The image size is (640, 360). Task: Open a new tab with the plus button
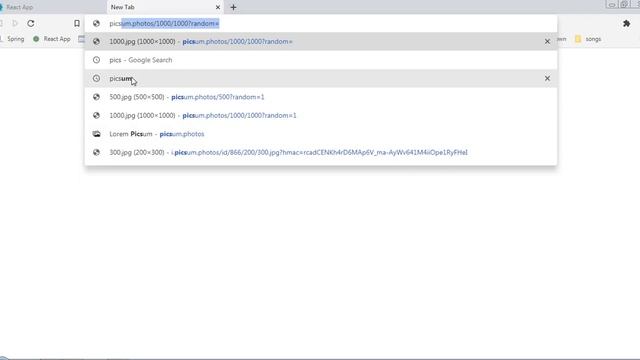(233, 7)
